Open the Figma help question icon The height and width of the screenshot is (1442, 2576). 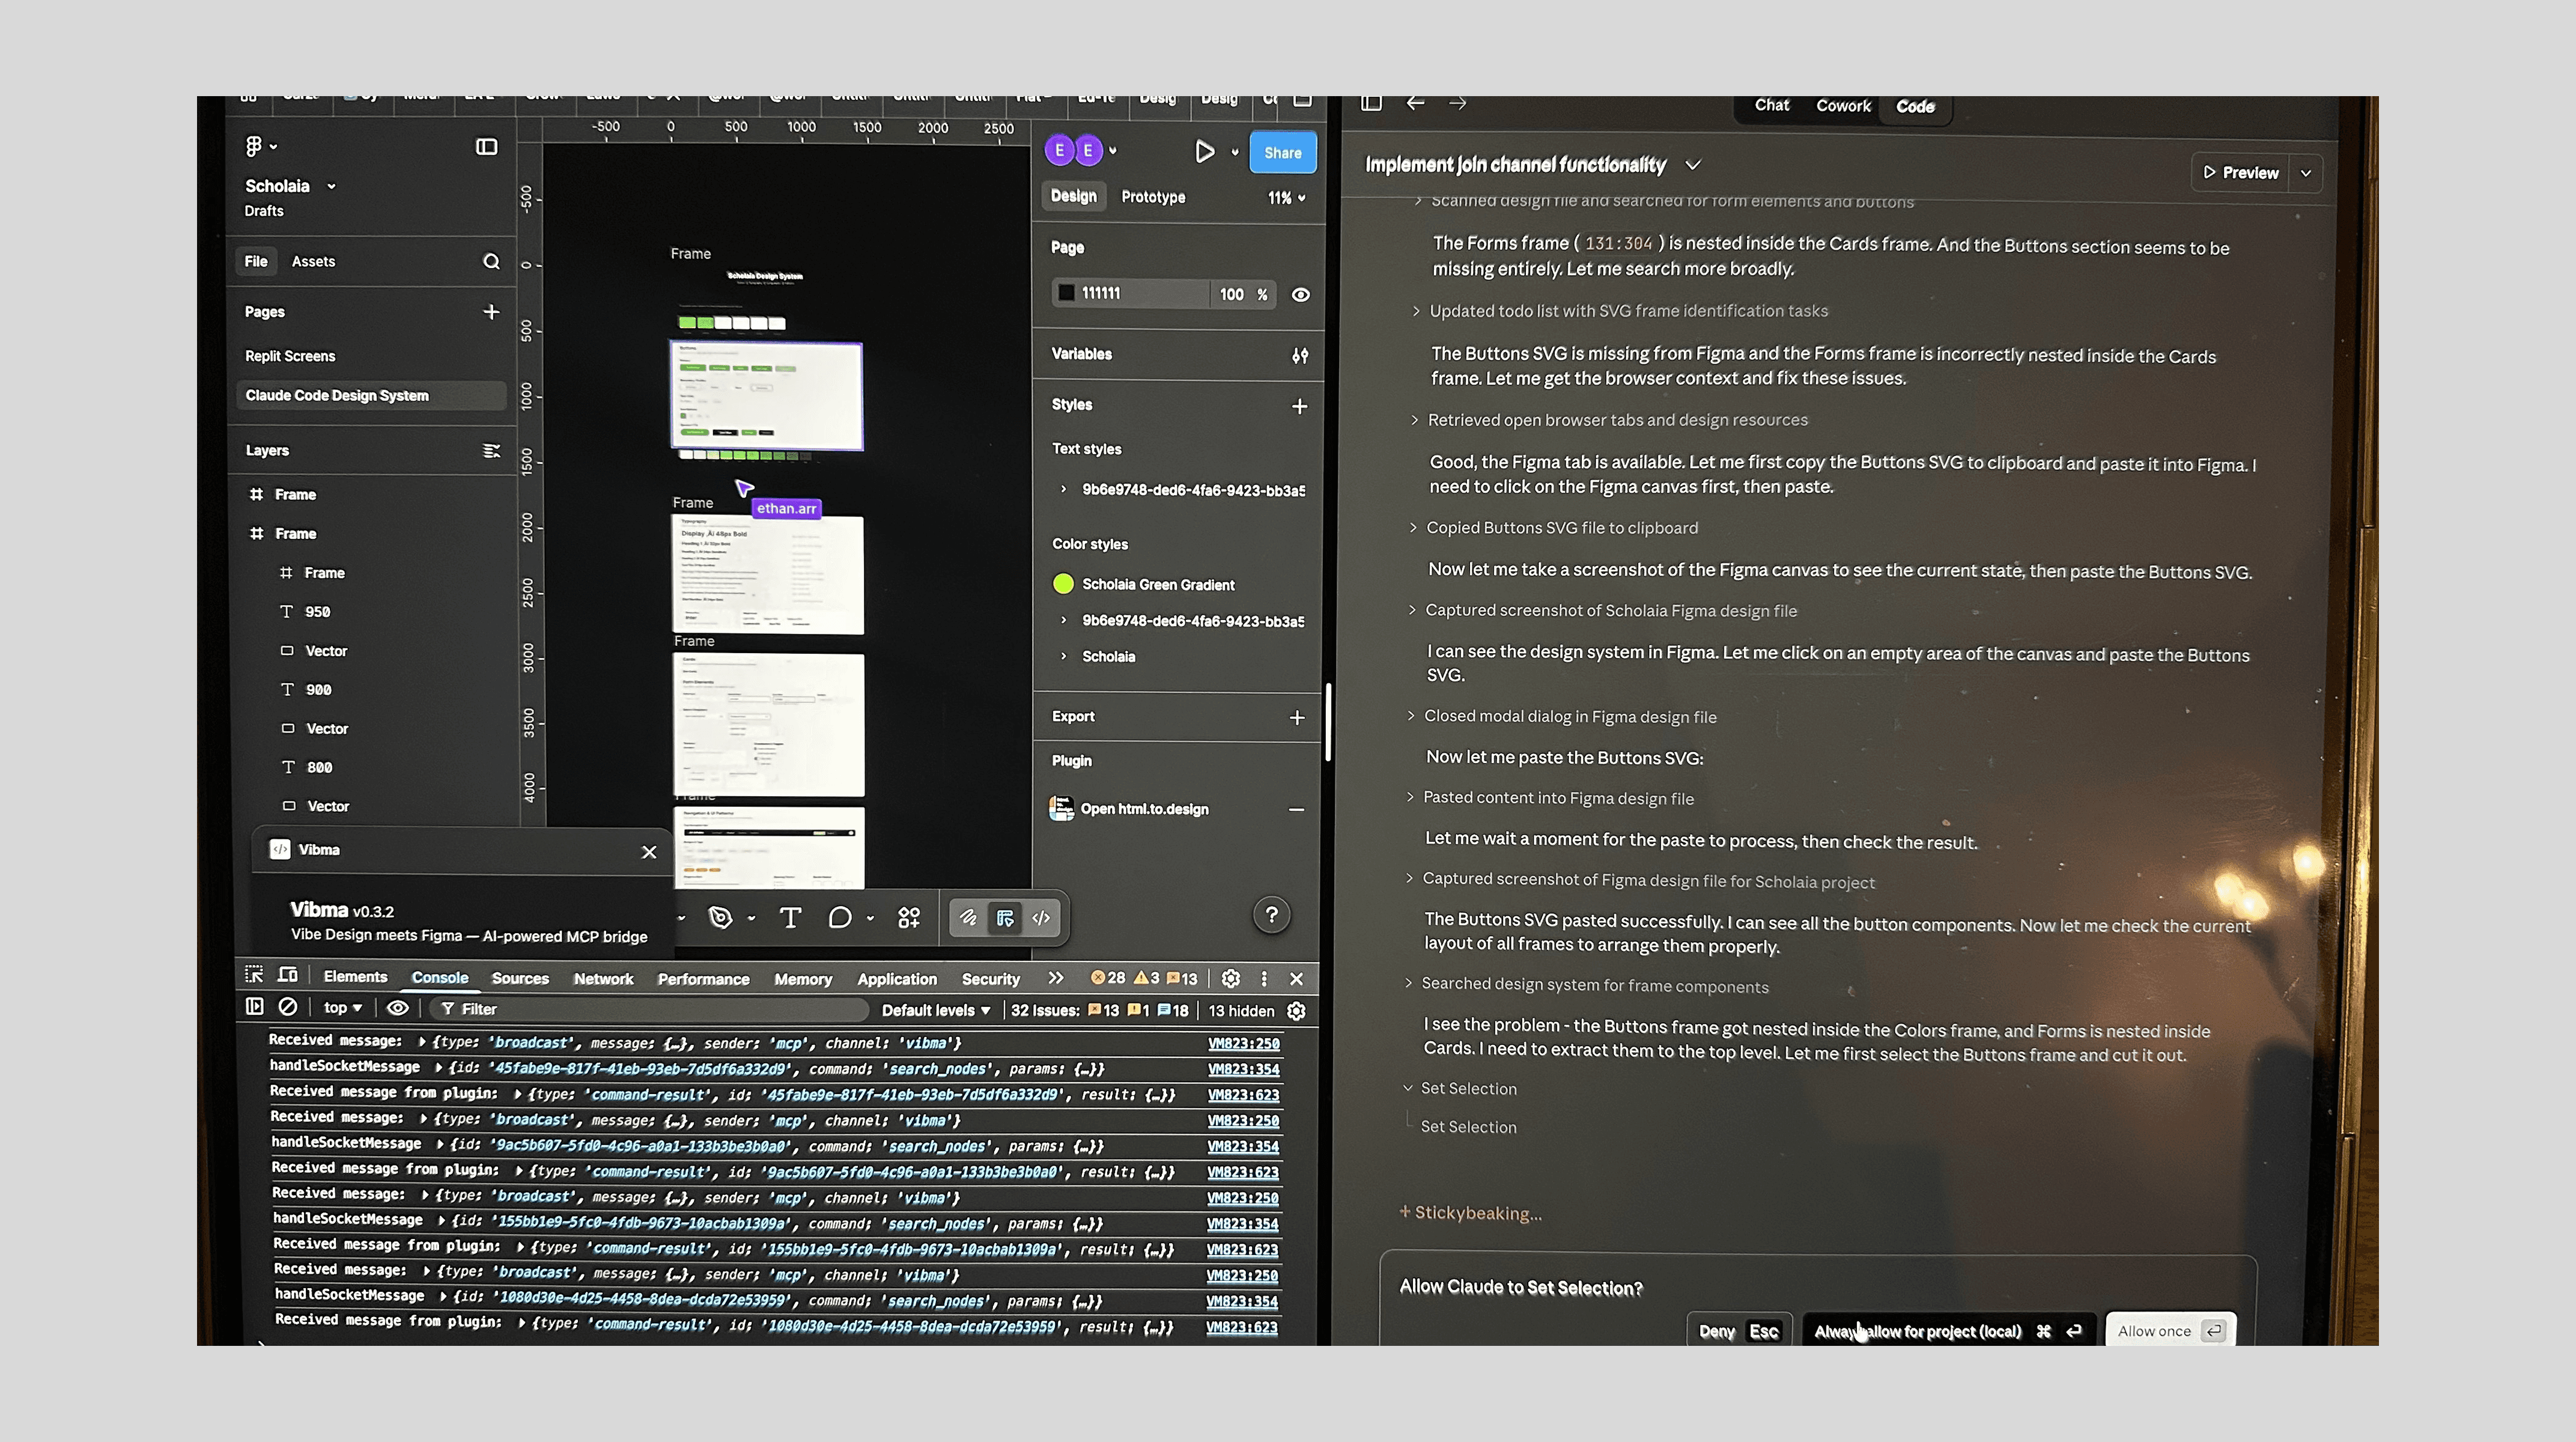[1271, 915]
